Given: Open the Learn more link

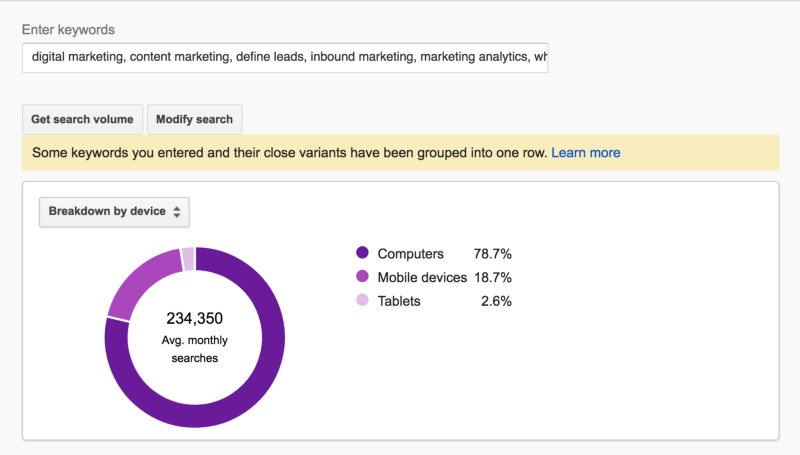Looking at the screenshot, I should [586, 153].
